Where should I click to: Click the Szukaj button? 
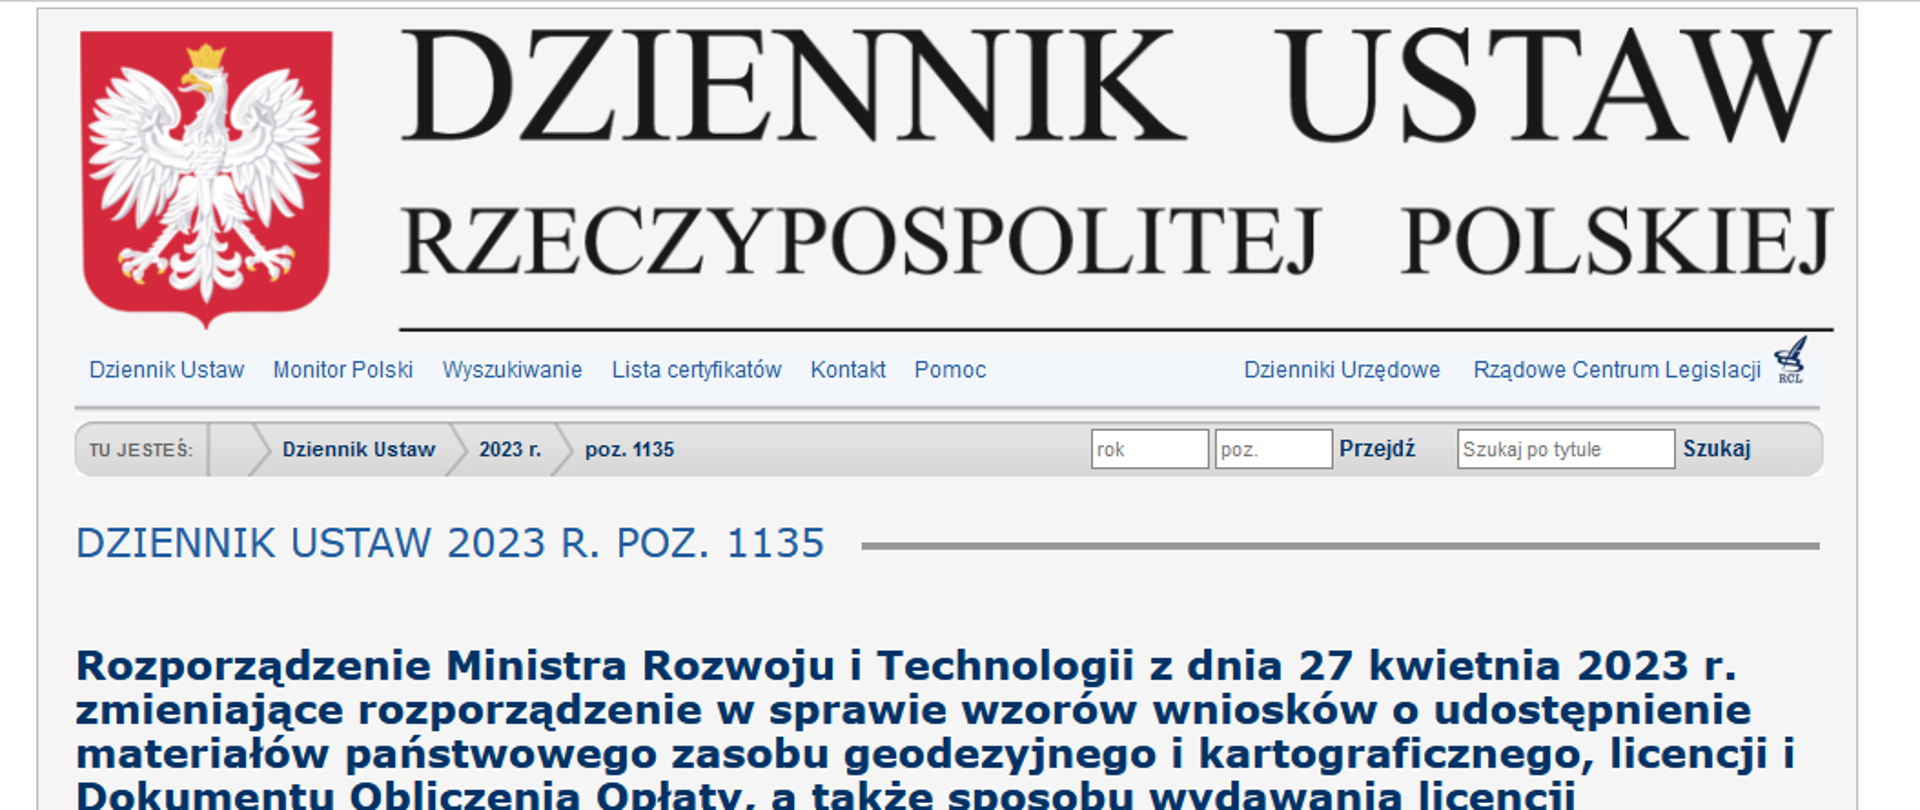[1716, 449]
